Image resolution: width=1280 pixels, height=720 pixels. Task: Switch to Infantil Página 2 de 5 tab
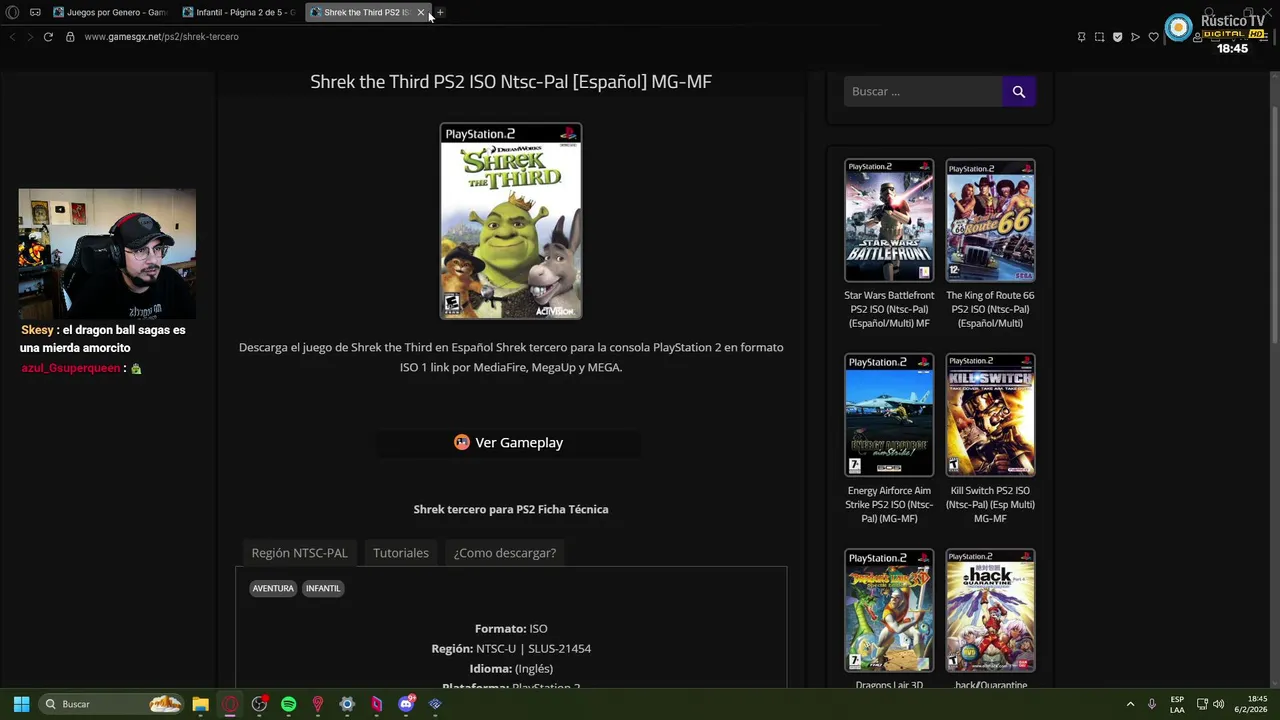click(x=238, y=12)
